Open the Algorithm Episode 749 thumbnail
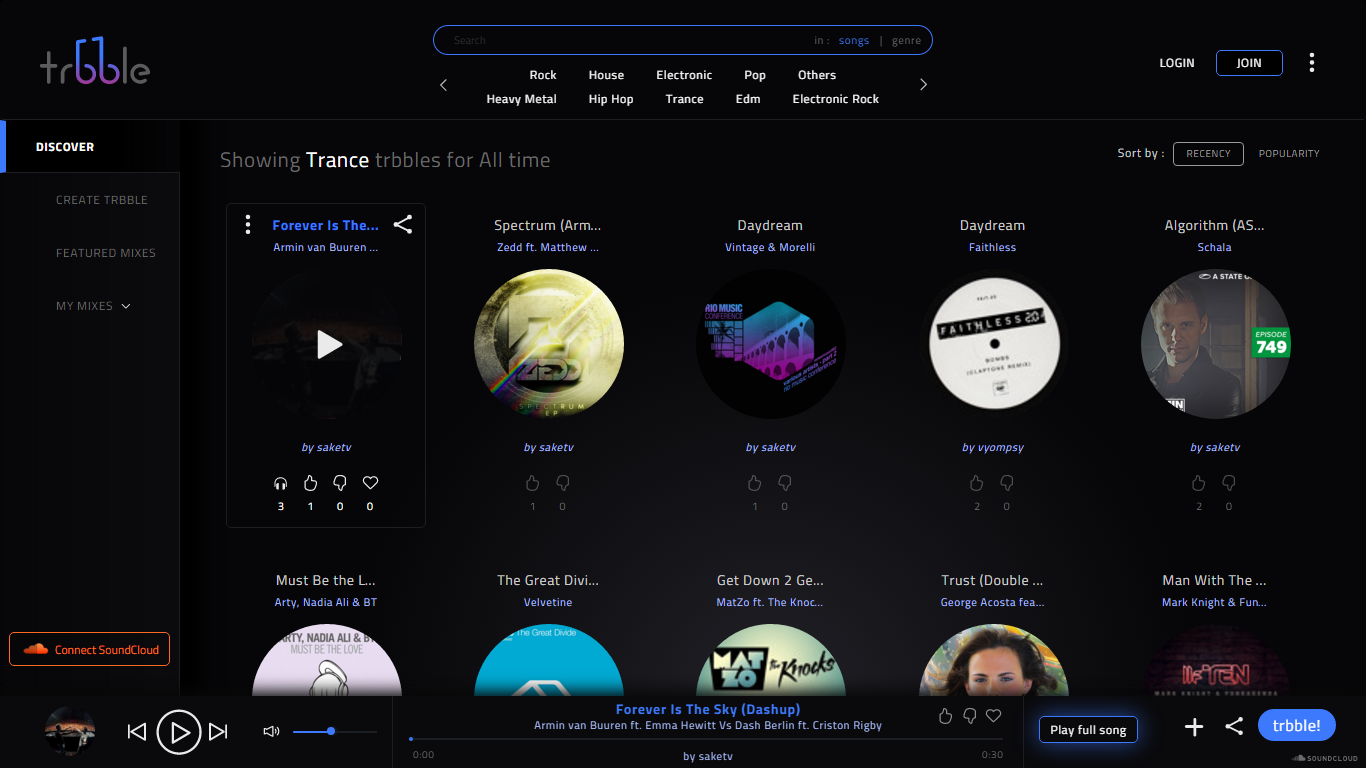 (1215, 345)
